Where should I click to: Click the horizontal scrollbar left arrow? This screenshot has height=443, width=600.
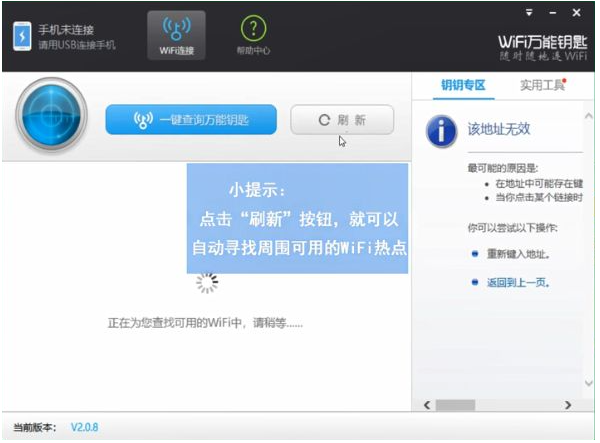click(427, 404)
